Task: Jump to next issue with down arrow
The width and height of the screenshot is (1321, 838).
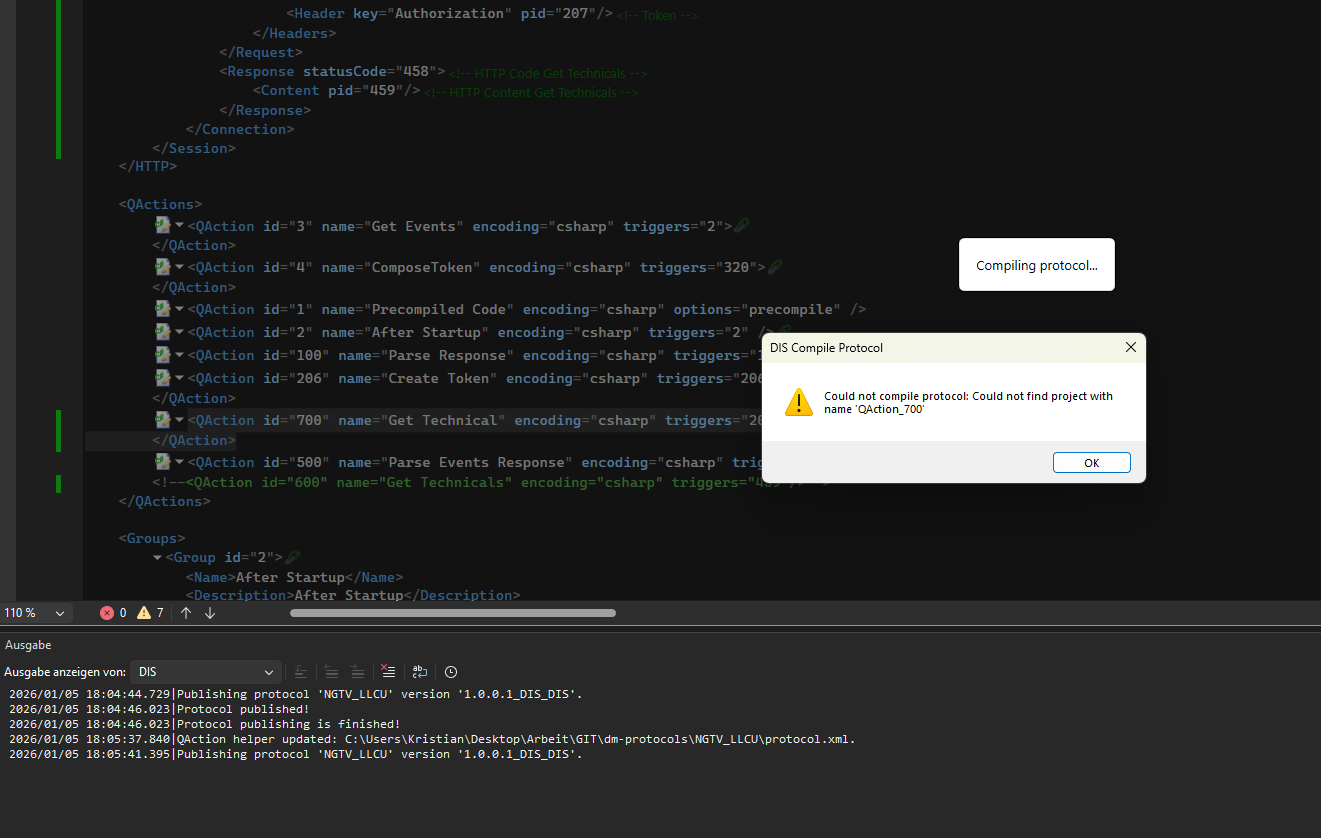Action: [210, 613]
